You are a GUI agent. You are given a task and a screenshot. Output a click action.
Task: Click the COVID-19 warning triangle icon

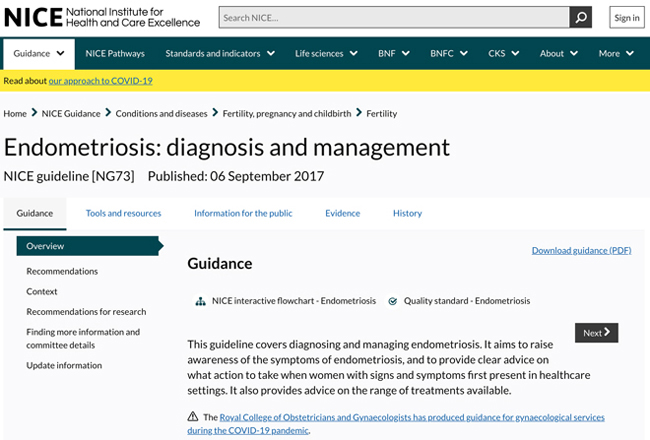193,416
